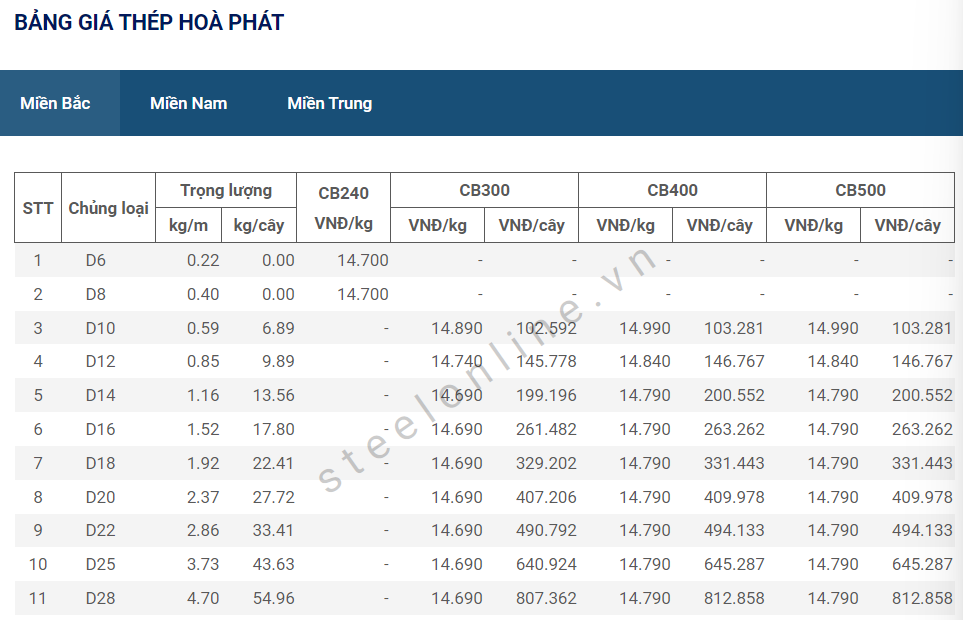Click the "kg/m" sub-header

pos(189,225)
